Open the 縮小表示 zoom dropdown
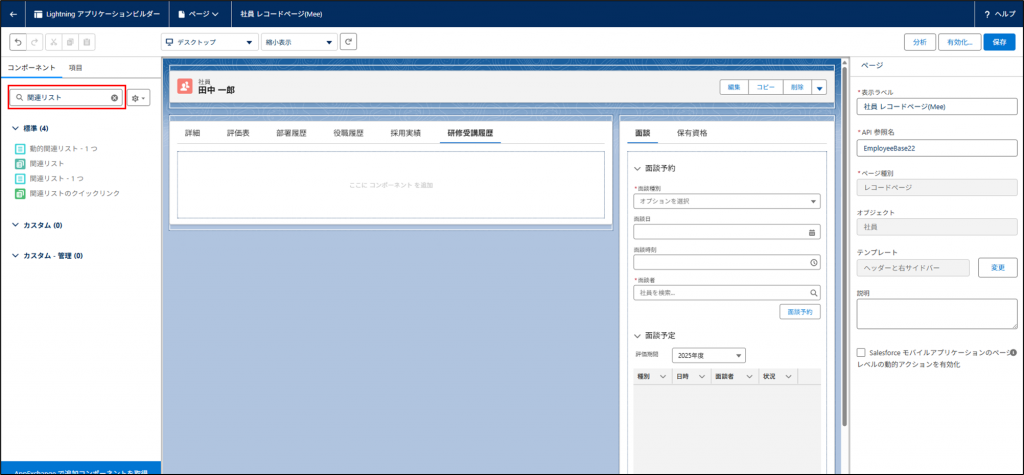The image size is (1024, 475). [x=299, y=42]
